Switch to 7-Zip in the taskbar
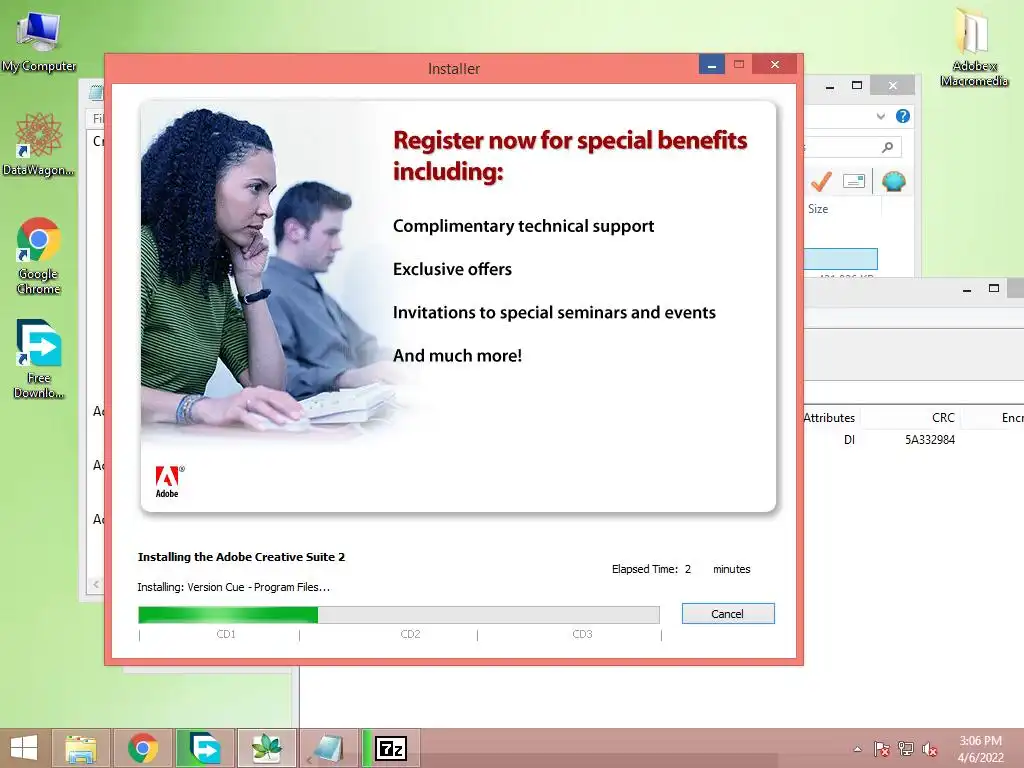This screenshot has height=768, width=1024. (x=391, y=748)
